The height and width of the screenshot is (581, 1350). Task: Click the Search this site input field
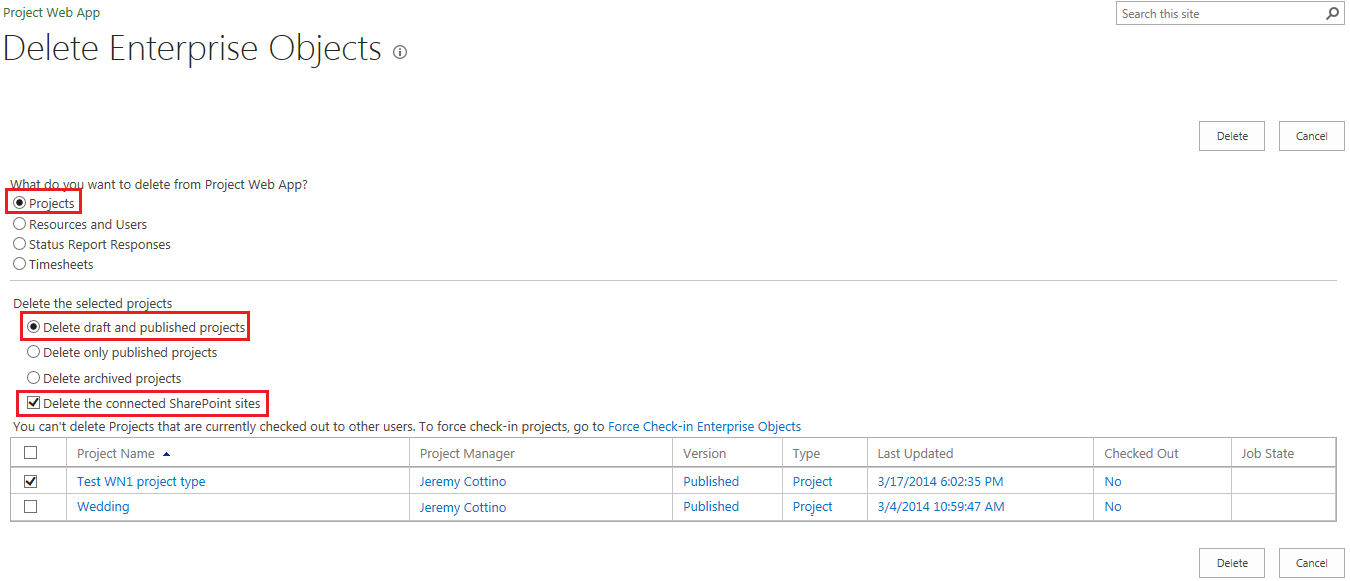point(1210,13)
